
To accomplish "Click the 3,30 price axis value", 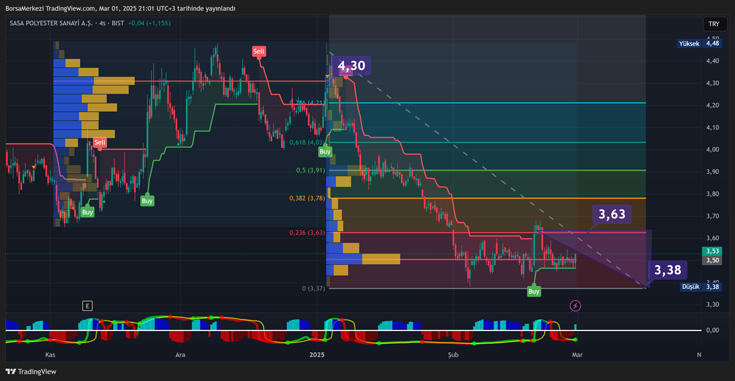I will pyautogui.click(x=712, y=305).
